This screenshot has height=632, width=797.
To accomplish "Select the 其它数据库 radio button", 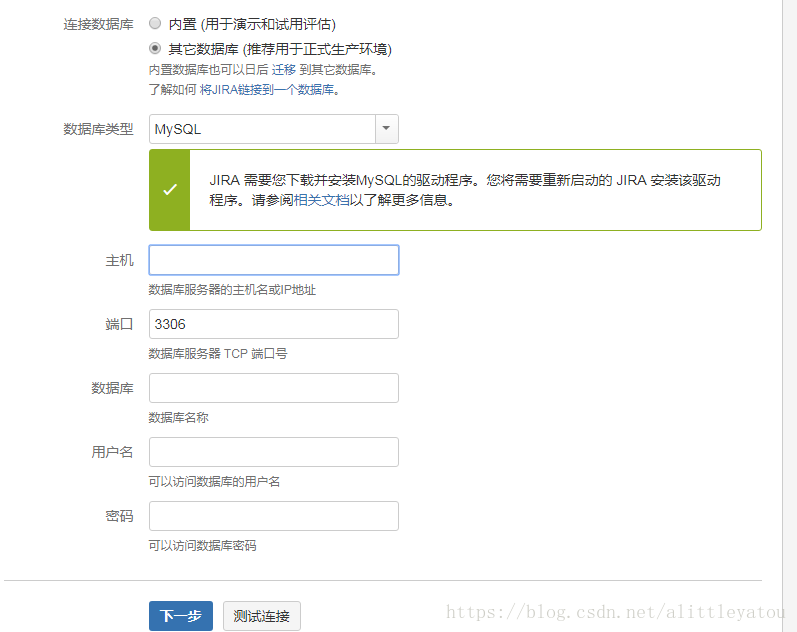I will (x=155, y=48).
